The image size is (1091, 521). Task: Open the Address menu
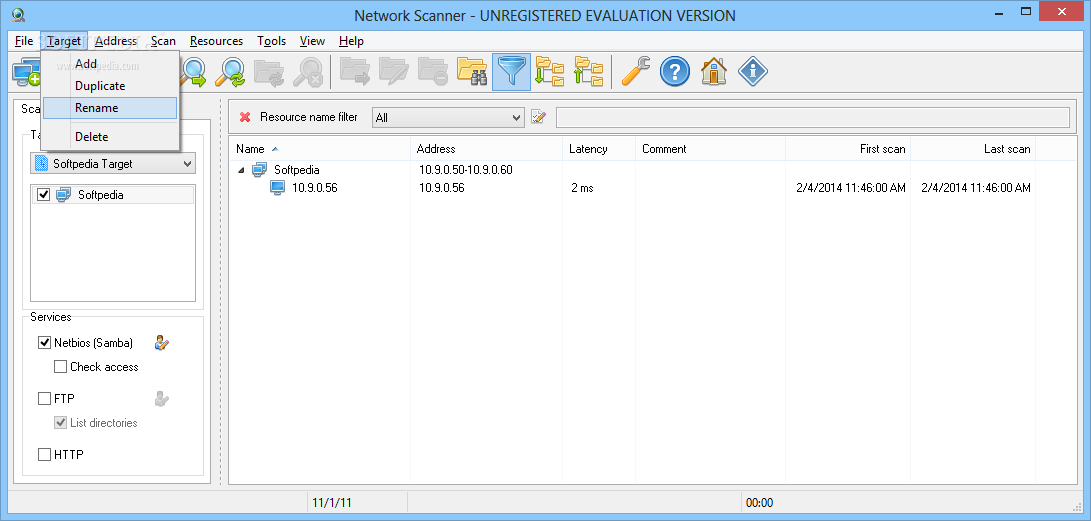(116, 41)
